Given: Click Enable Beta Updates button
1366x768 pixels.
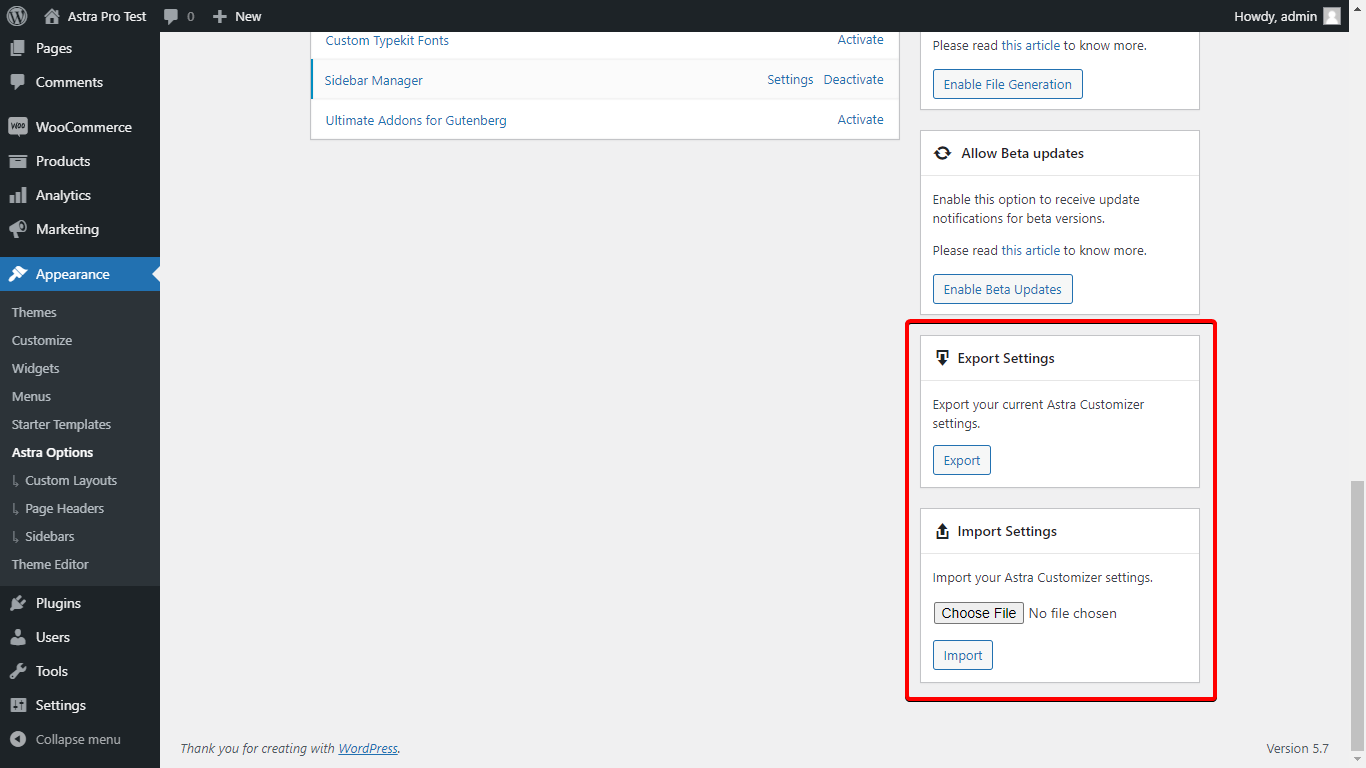Looking at the screenshot, I should (1002, 289).
